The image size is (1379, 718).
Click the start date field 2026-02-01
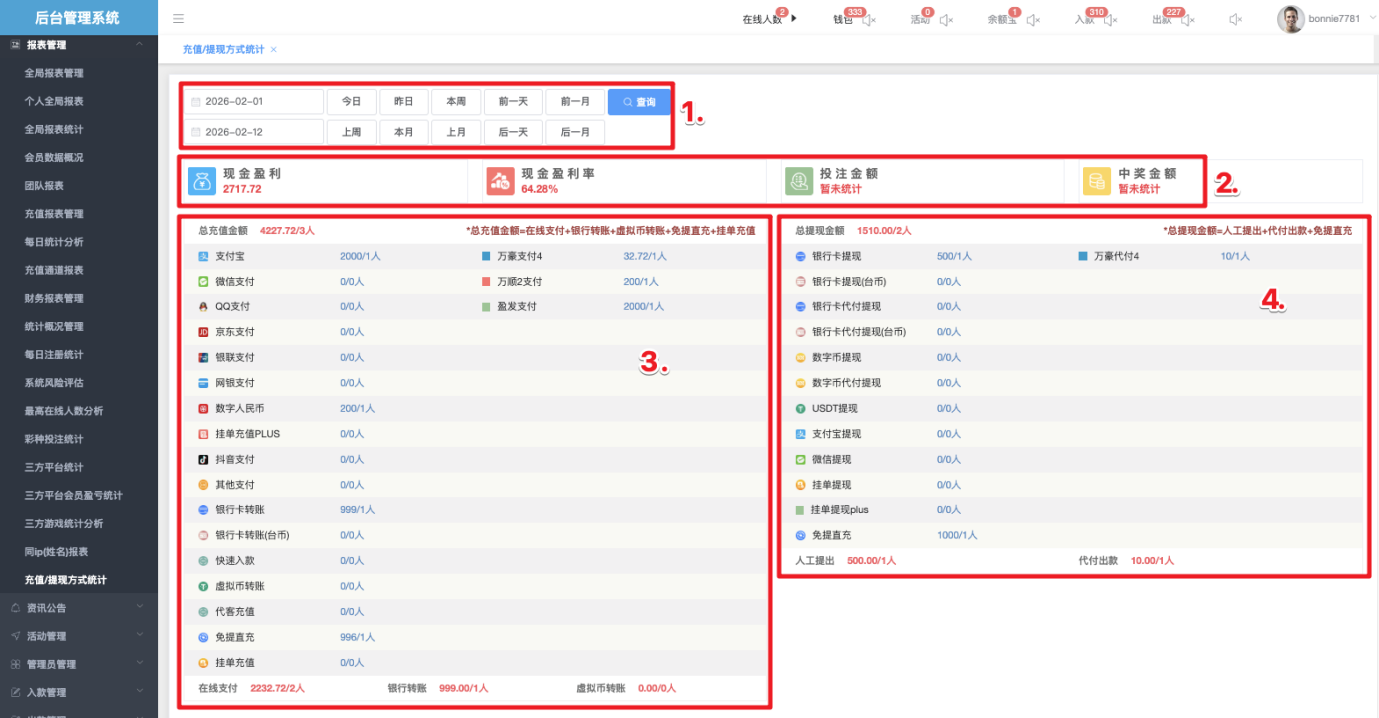coord(254,102)
